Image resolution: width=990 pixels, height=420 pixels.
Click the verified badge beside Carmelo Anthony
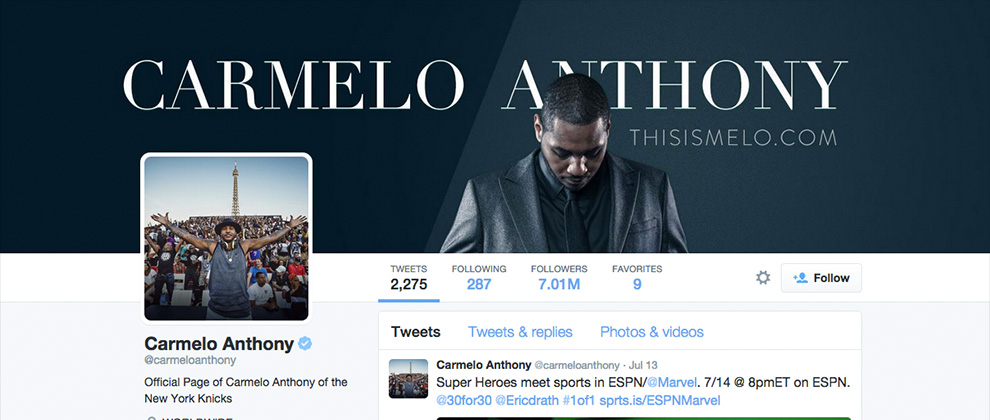pyautogui.click(x=306, y=344)
